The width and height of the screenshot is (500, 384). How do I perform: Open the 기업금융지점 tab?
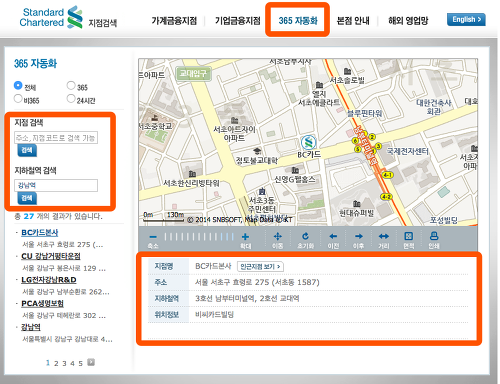click(x=238, y=21)
